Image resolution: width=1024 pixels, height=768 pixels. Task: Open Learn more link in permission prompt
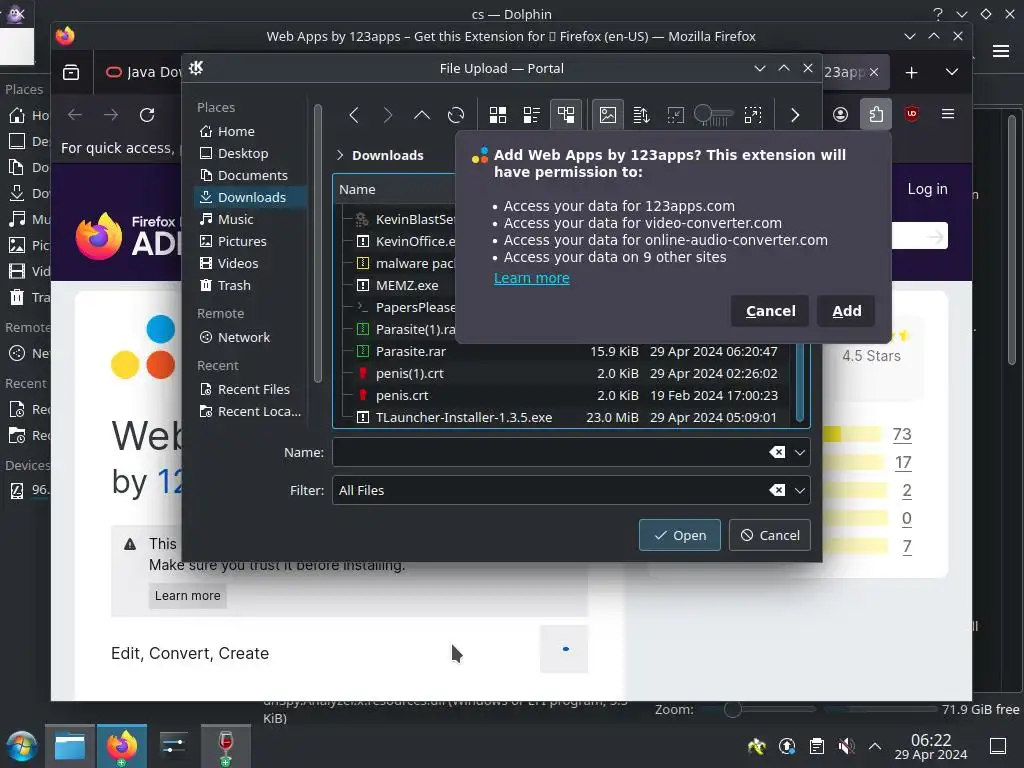[x=532, y=278]
